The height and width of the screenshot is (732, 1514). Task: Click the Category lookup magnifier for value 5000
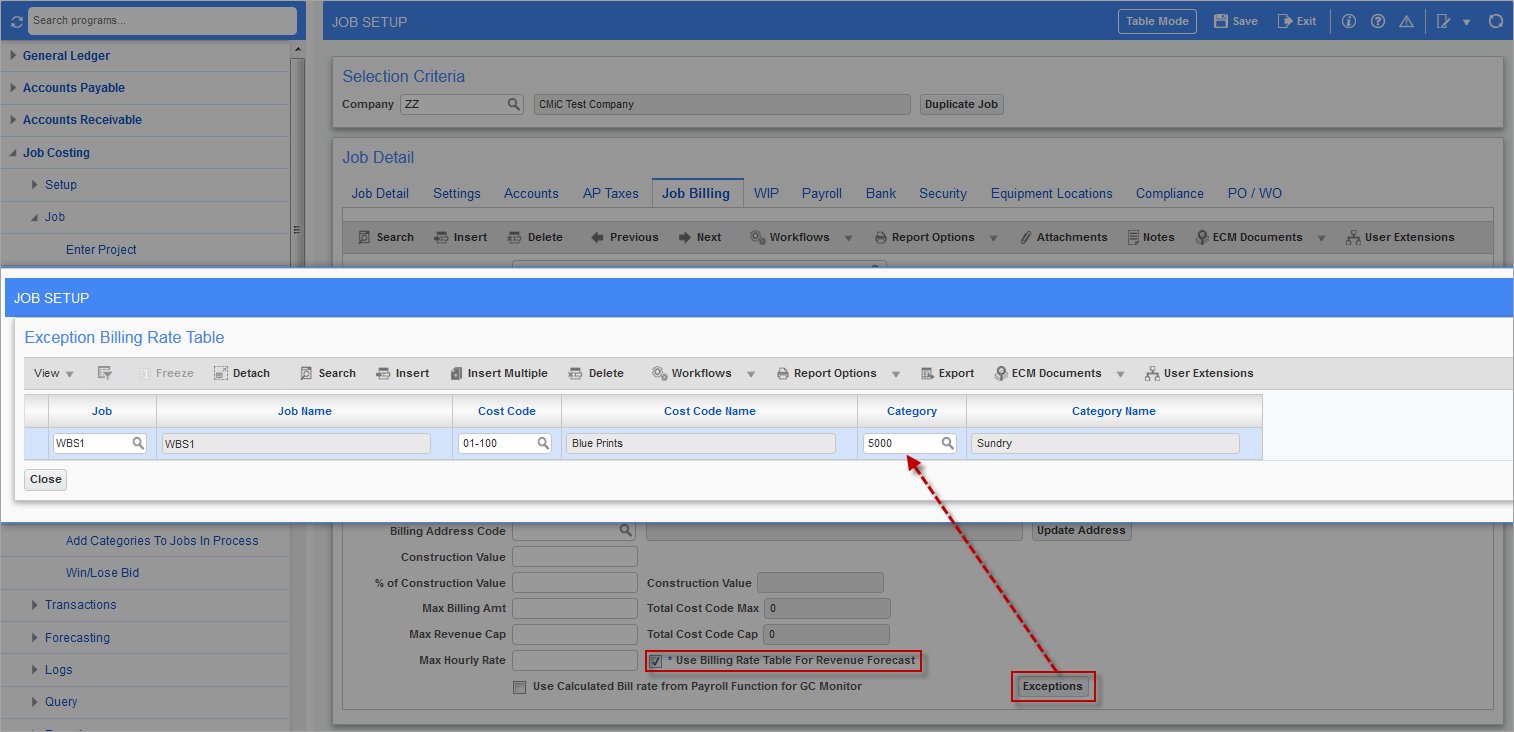[x=947, y=443]
